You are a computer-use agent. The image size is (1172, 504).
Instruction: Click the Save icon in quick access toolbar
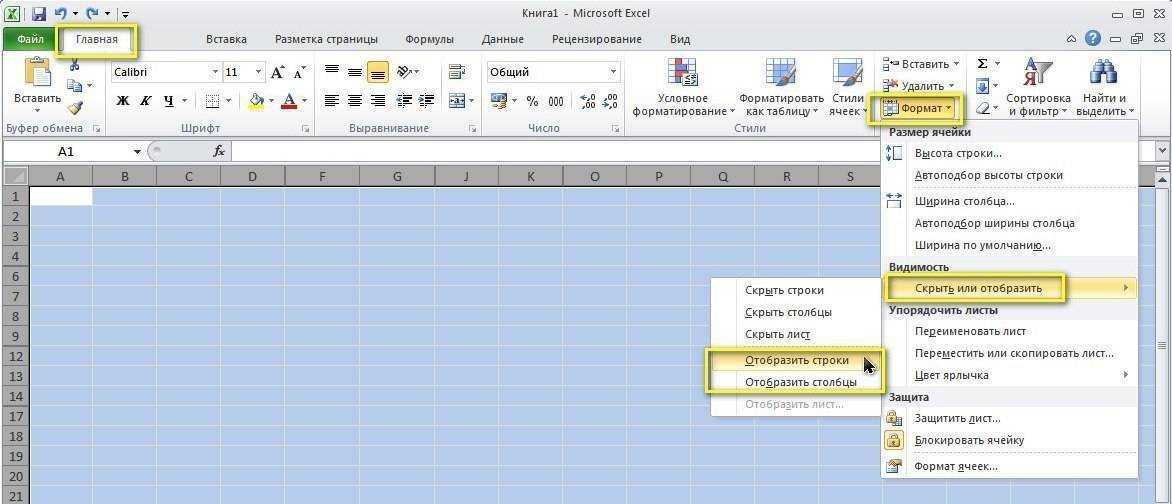click(40, 13)
